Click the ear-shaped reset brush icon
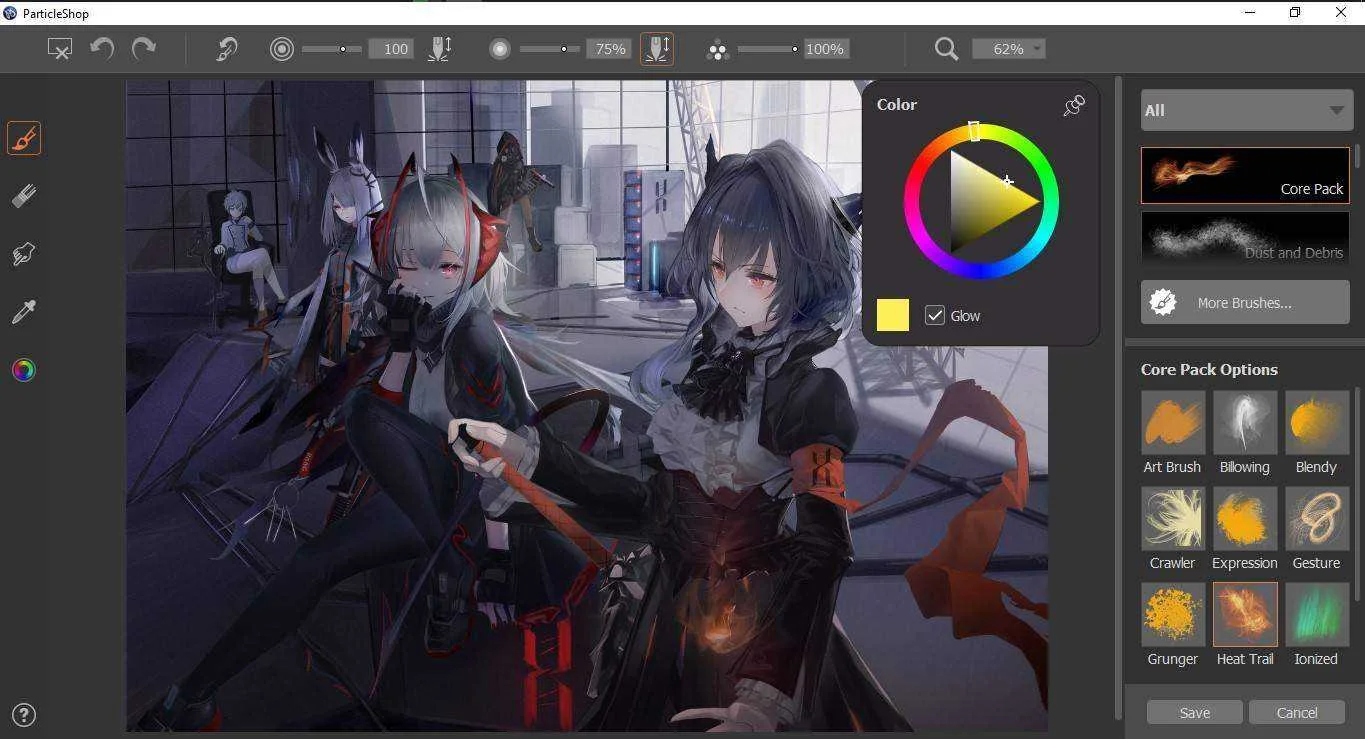 tap(227, 48)
